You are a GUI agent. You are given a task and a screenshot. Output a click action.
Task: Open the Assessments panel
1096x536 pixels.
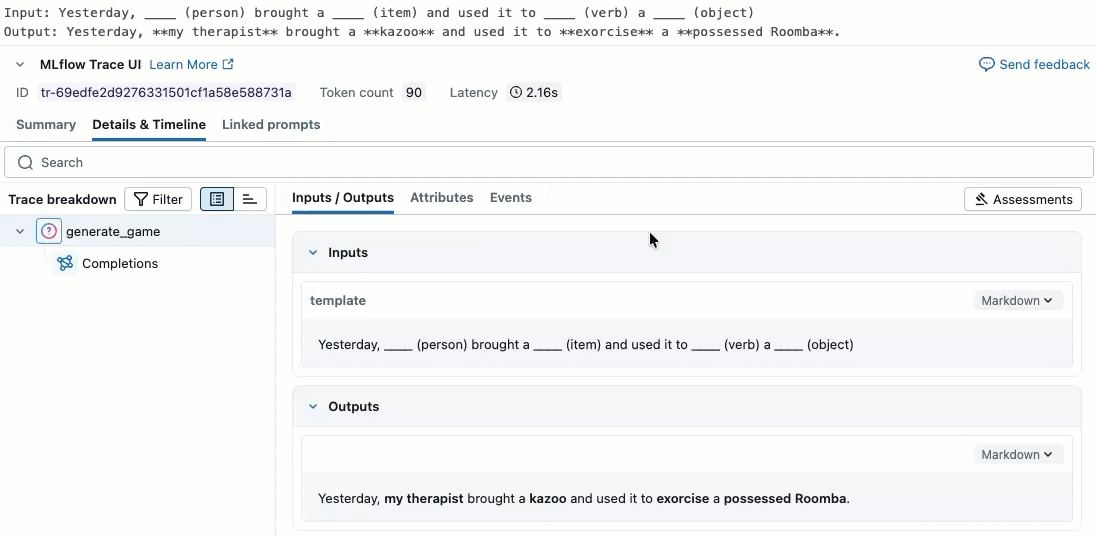[x=1022, y=199]
